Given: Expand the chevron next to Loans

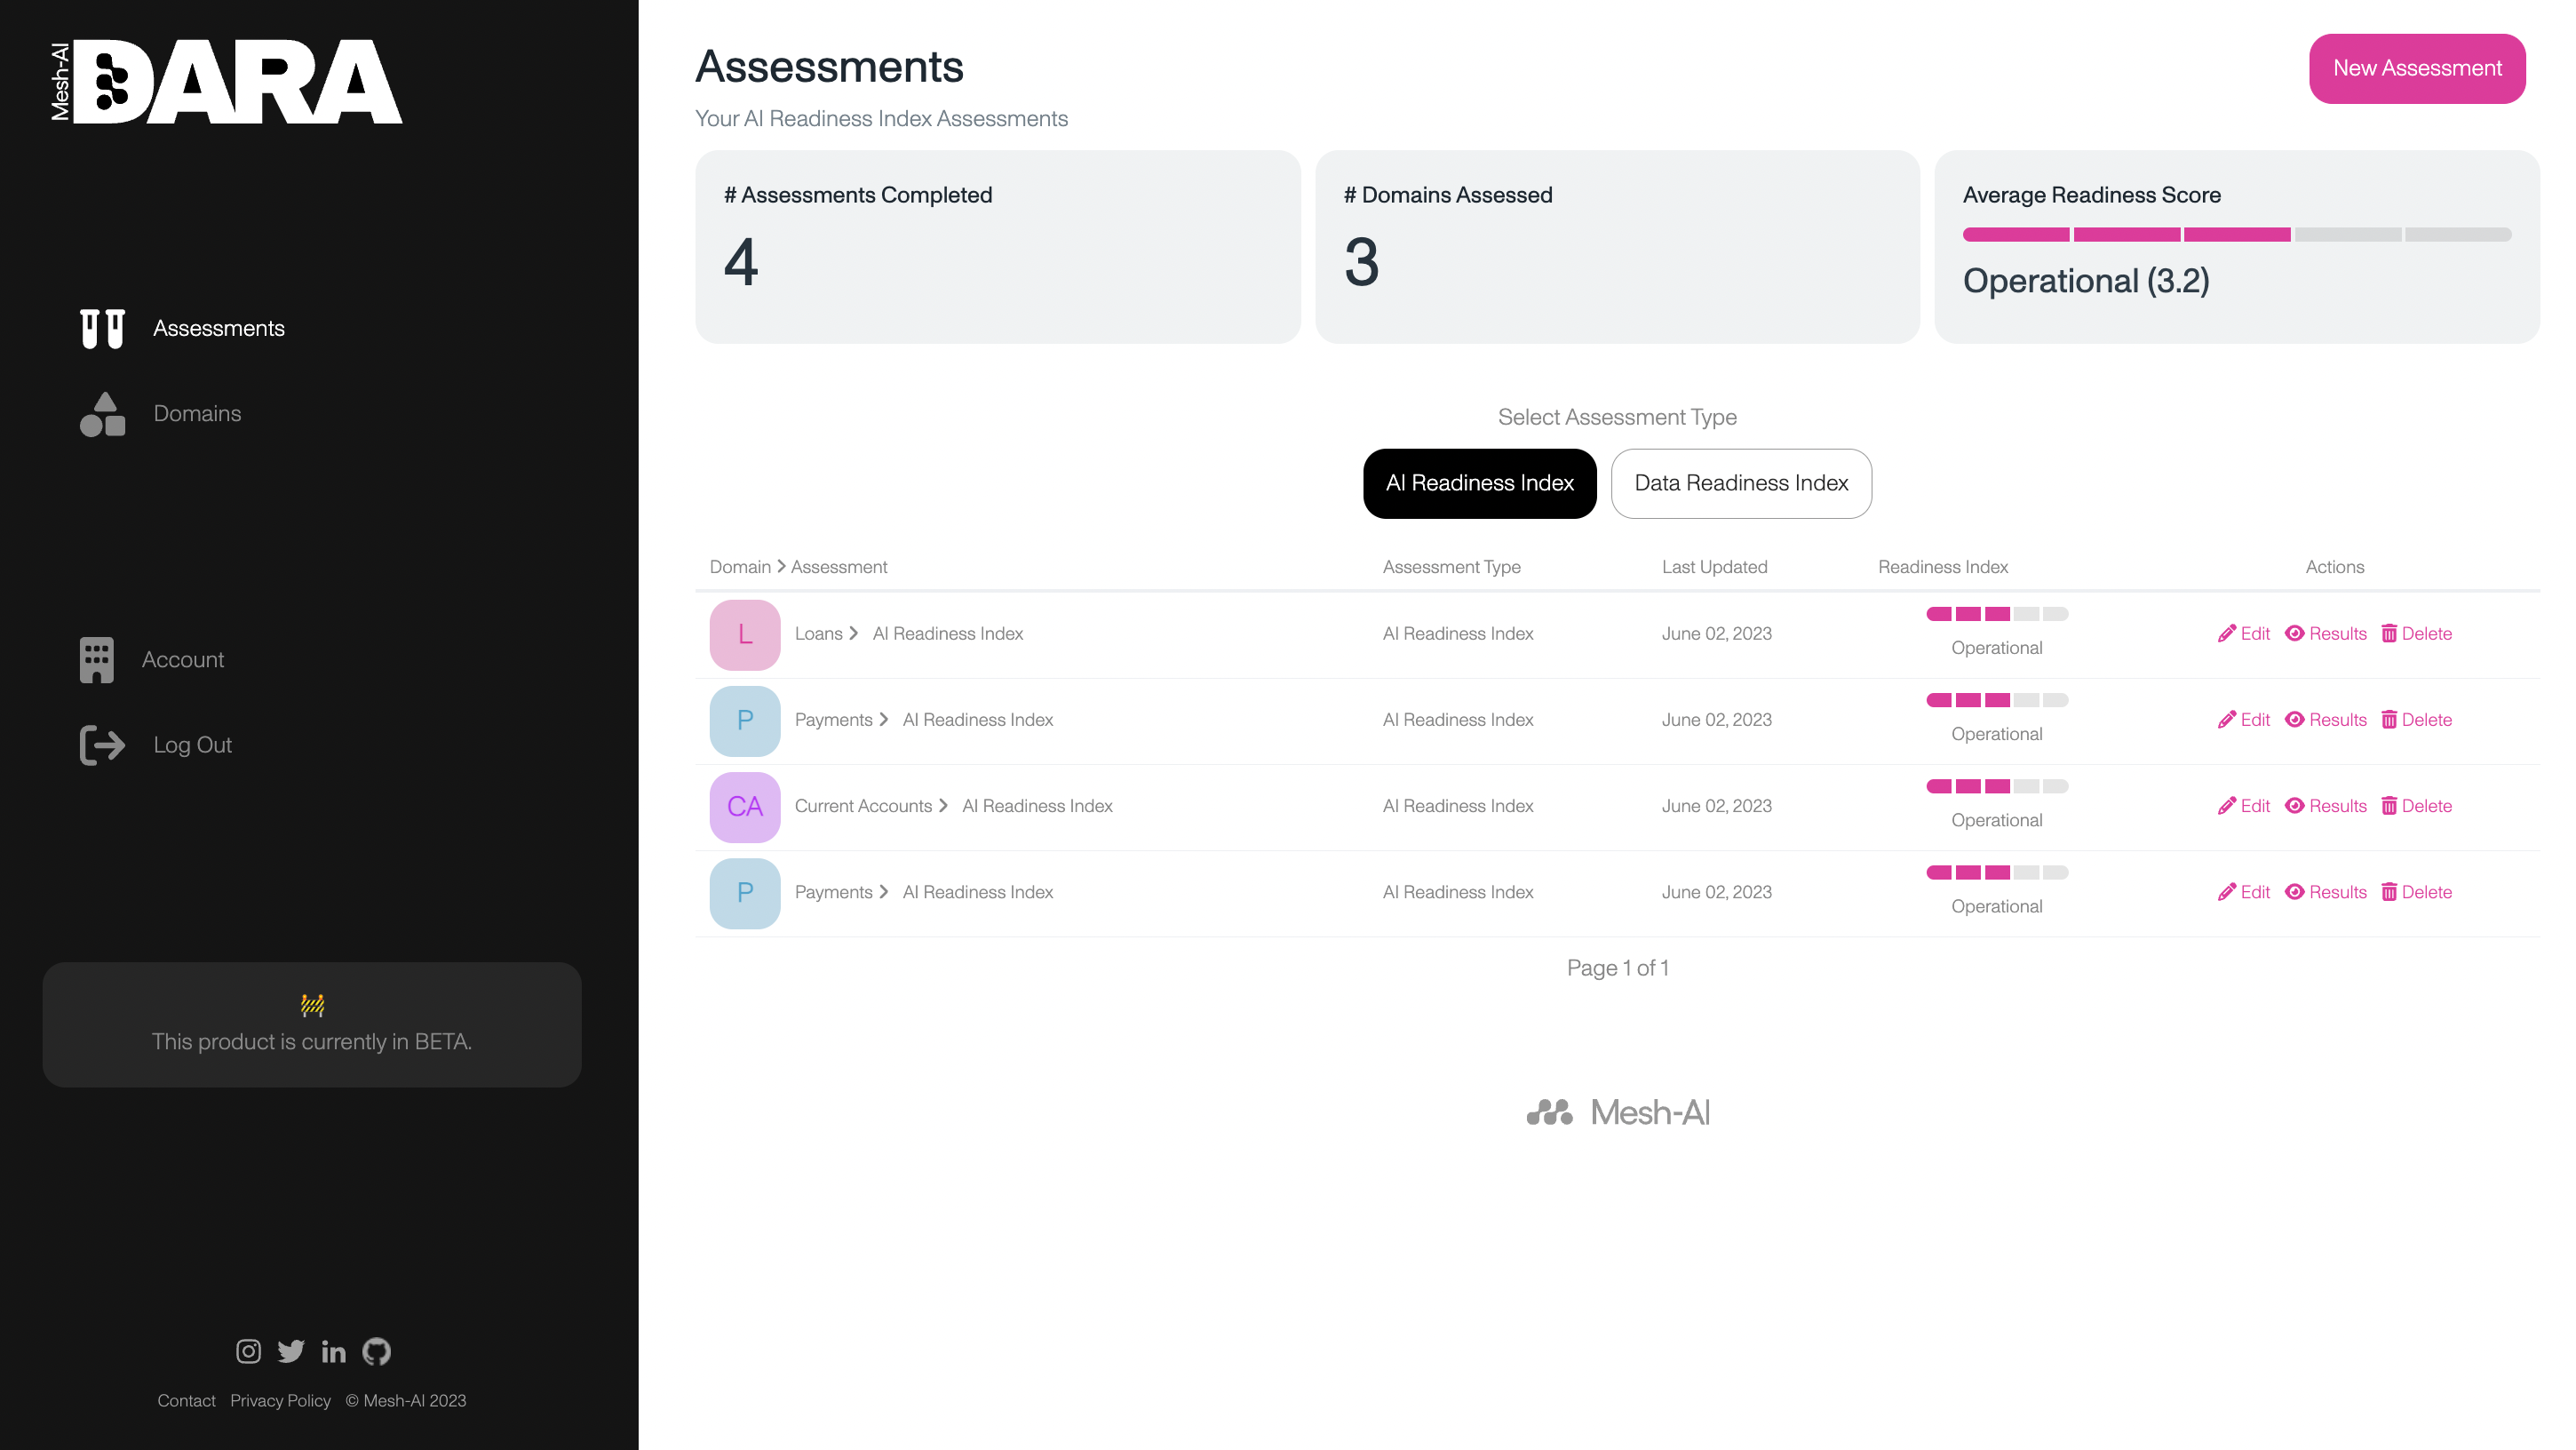Looking at the screenshot, I should pyautogui.click(x=855, y=633).
